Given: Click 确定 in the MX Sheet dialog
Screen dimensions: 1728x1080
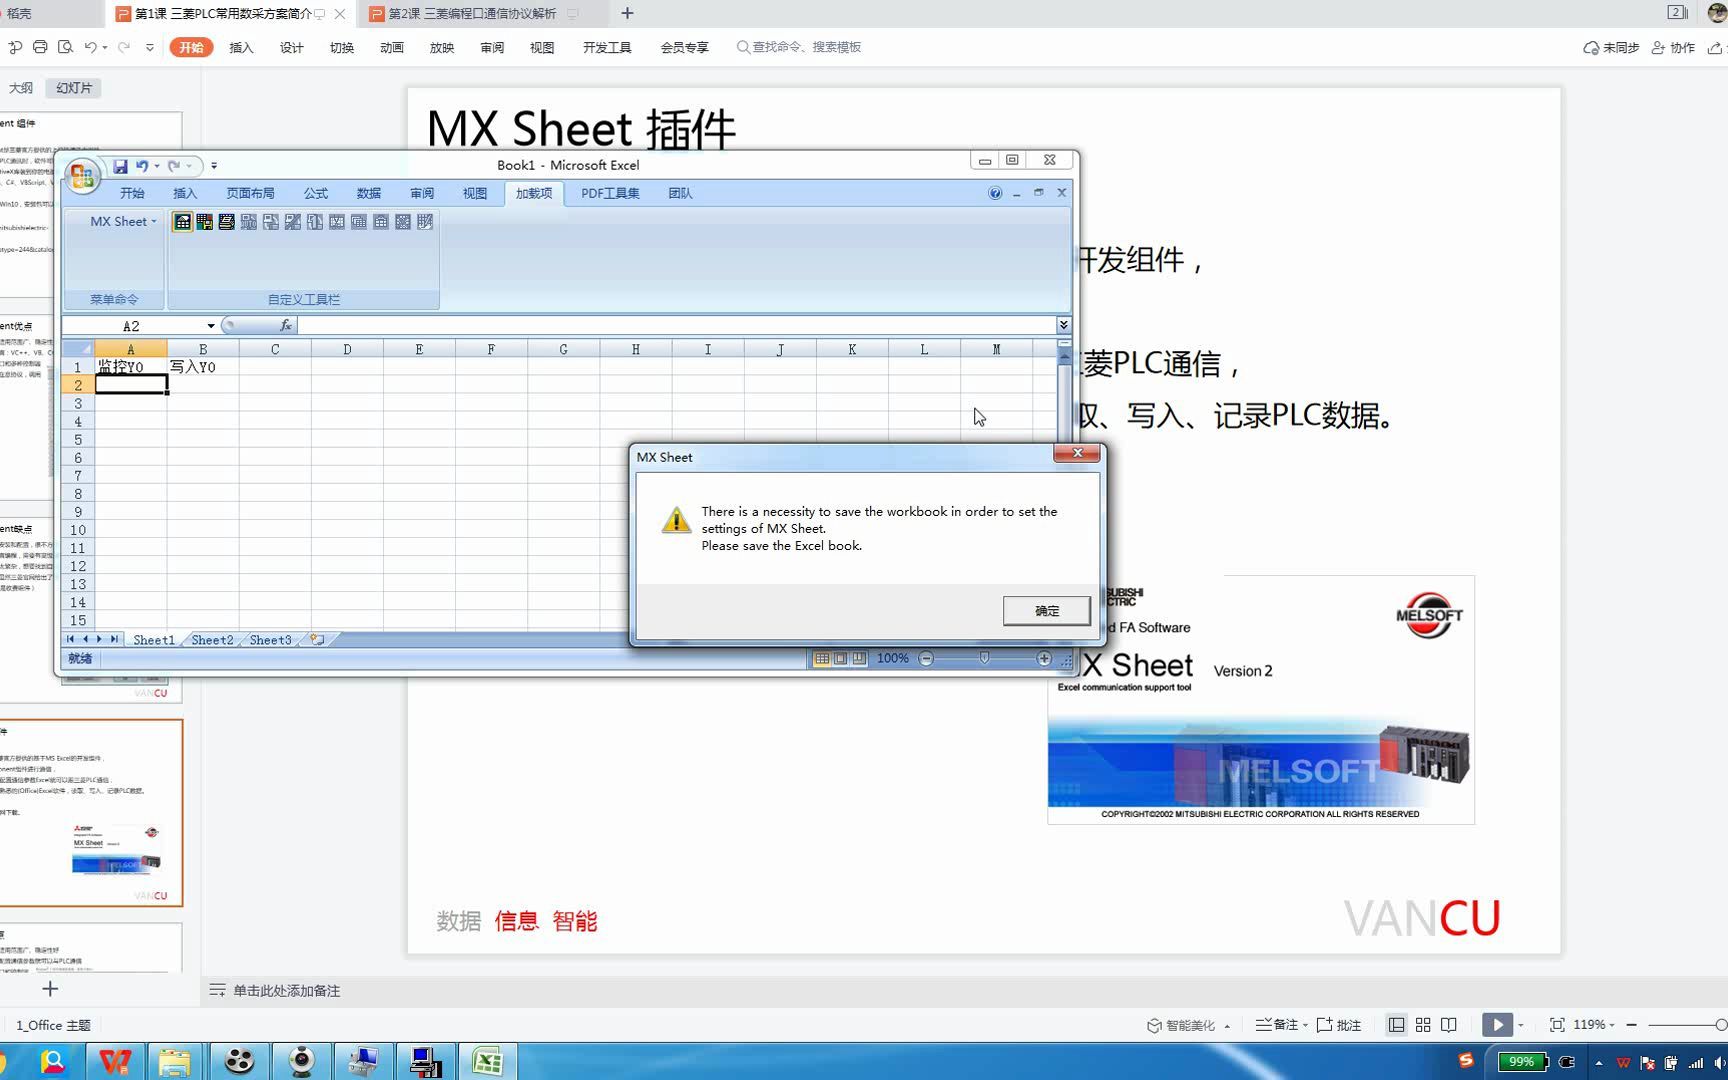Looking at the screenshot, I should point(1047,611).
